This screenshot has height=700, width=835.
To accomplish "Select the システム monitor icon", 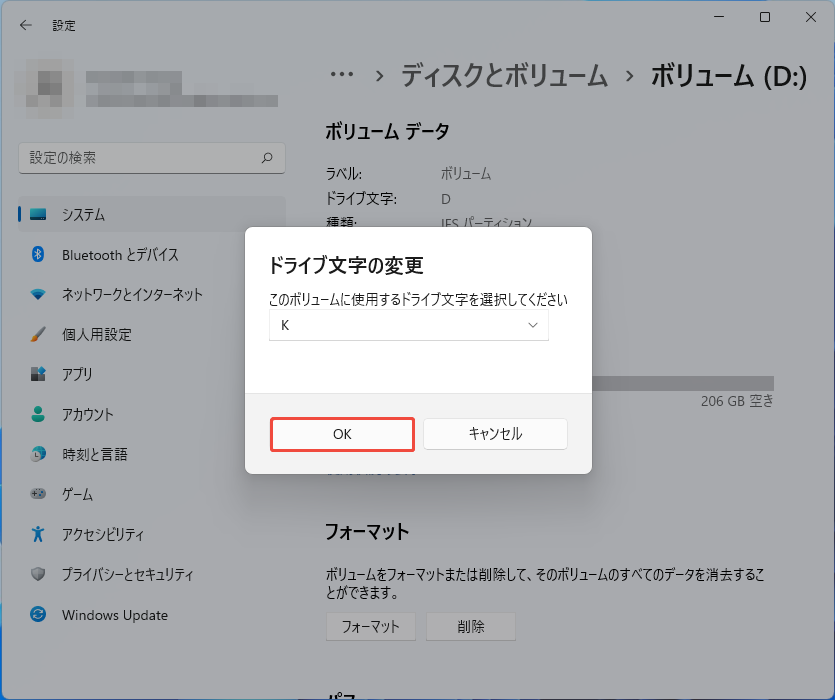I will (x=38, y=214).
